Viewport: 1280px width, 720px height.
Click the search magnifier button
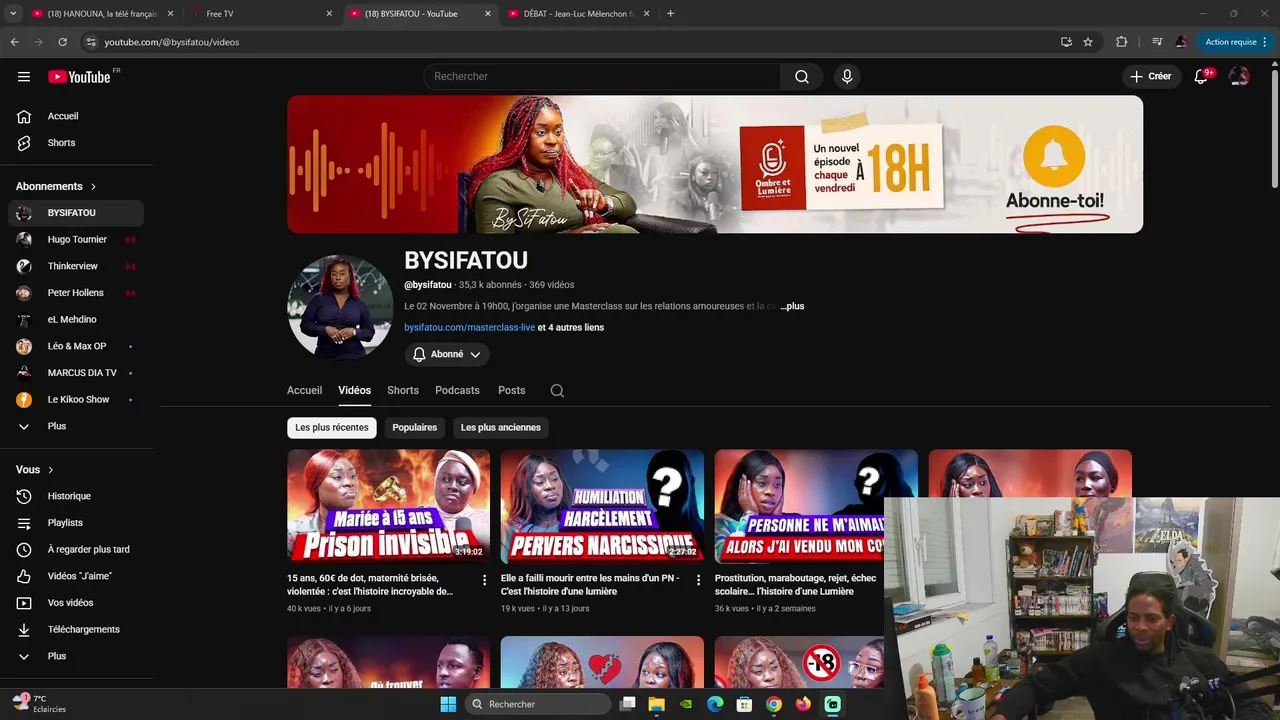[x=802, y=77]
